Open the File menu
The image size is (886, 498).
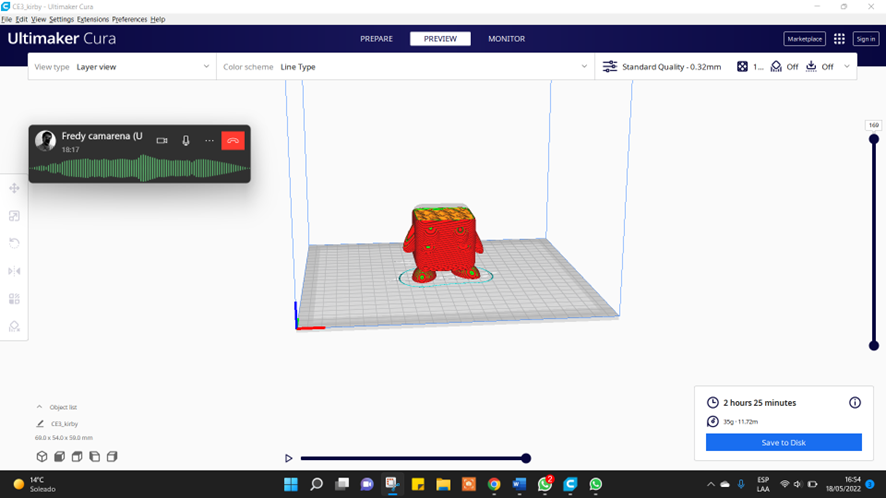(x=6, y=19)
